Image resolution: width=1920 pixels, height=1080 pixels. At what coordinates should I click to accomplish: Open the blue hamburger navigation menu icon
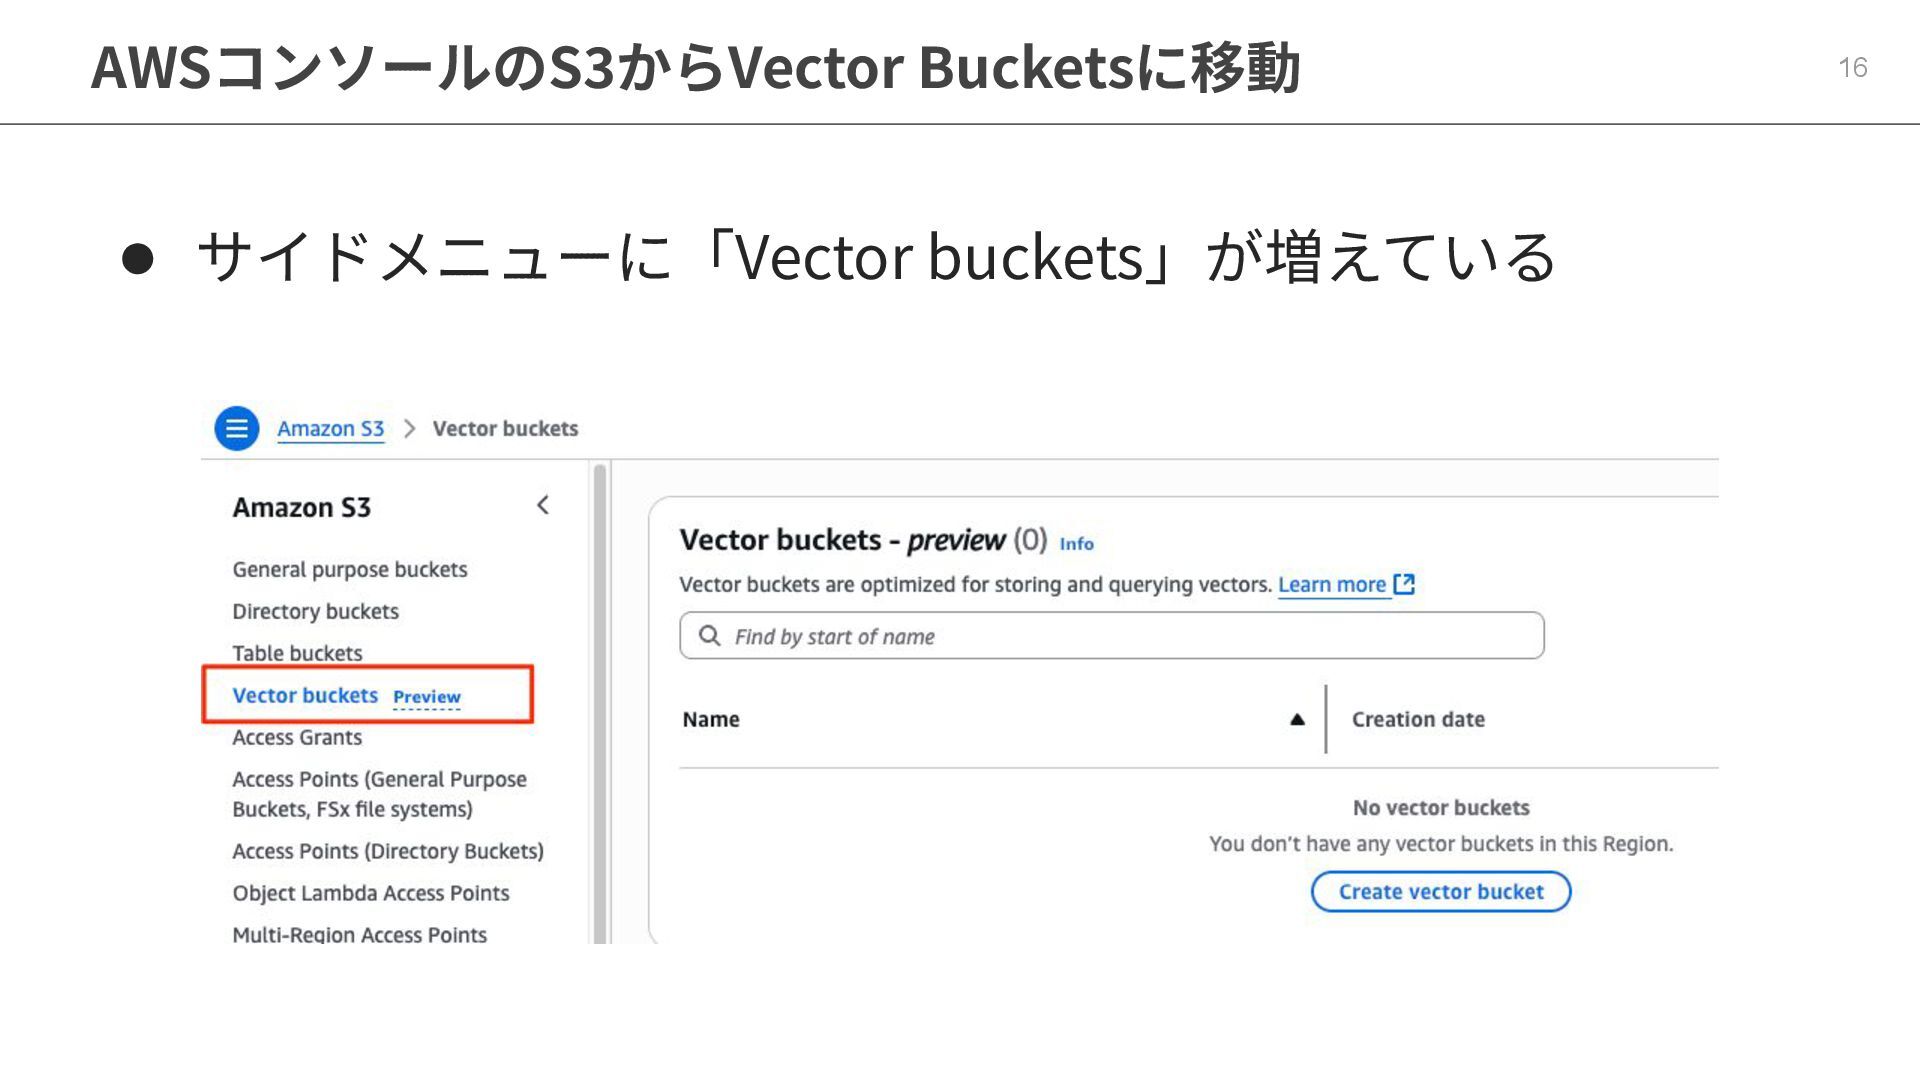click(236, 428)
